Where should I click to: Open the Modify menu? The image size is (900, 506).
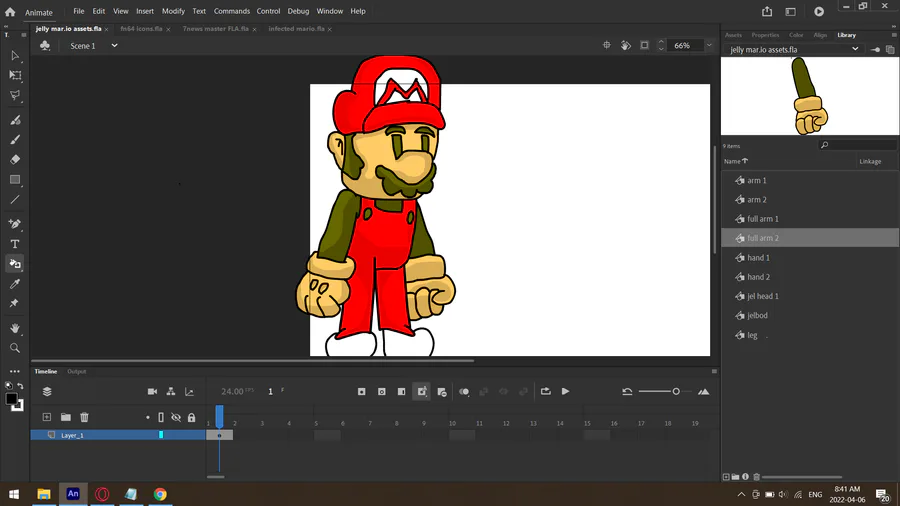tap(173, 11)
